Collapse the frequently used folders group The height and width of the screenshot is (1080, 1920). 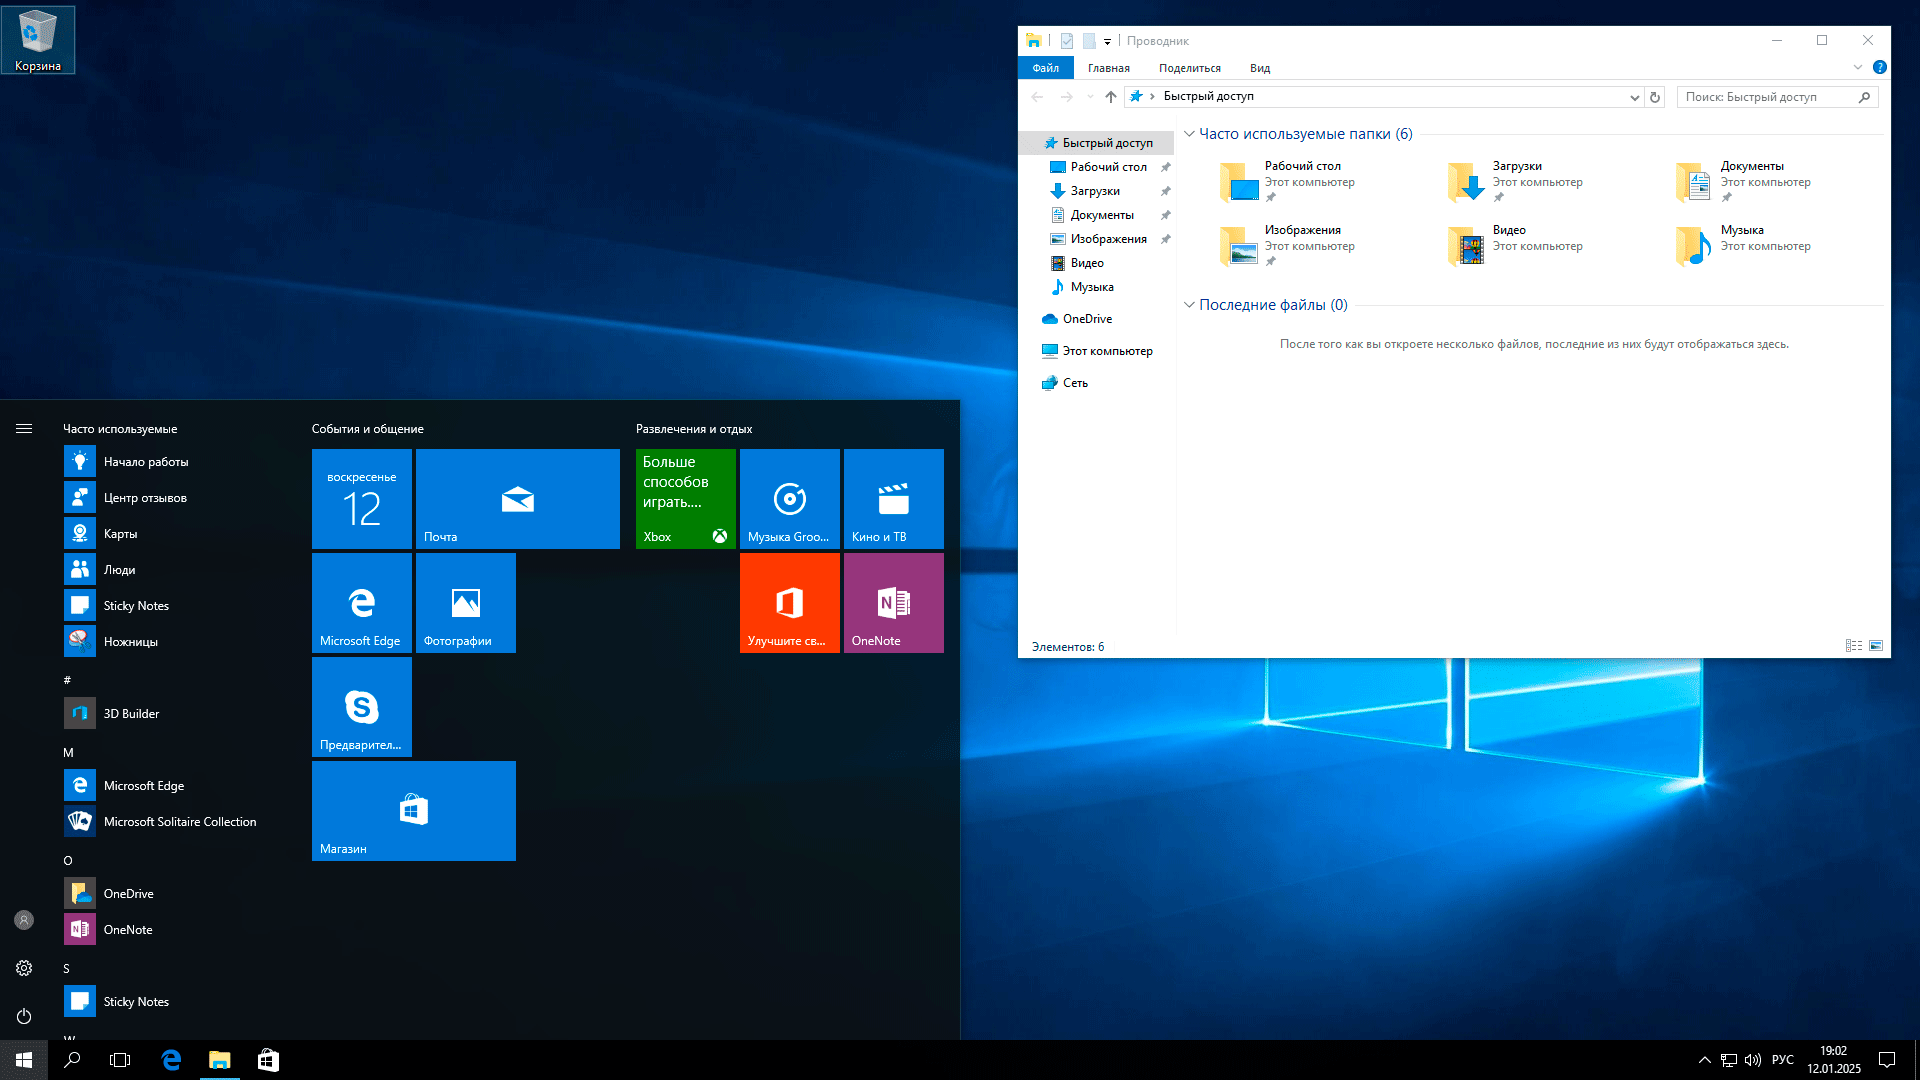[x=1189, y=134]
